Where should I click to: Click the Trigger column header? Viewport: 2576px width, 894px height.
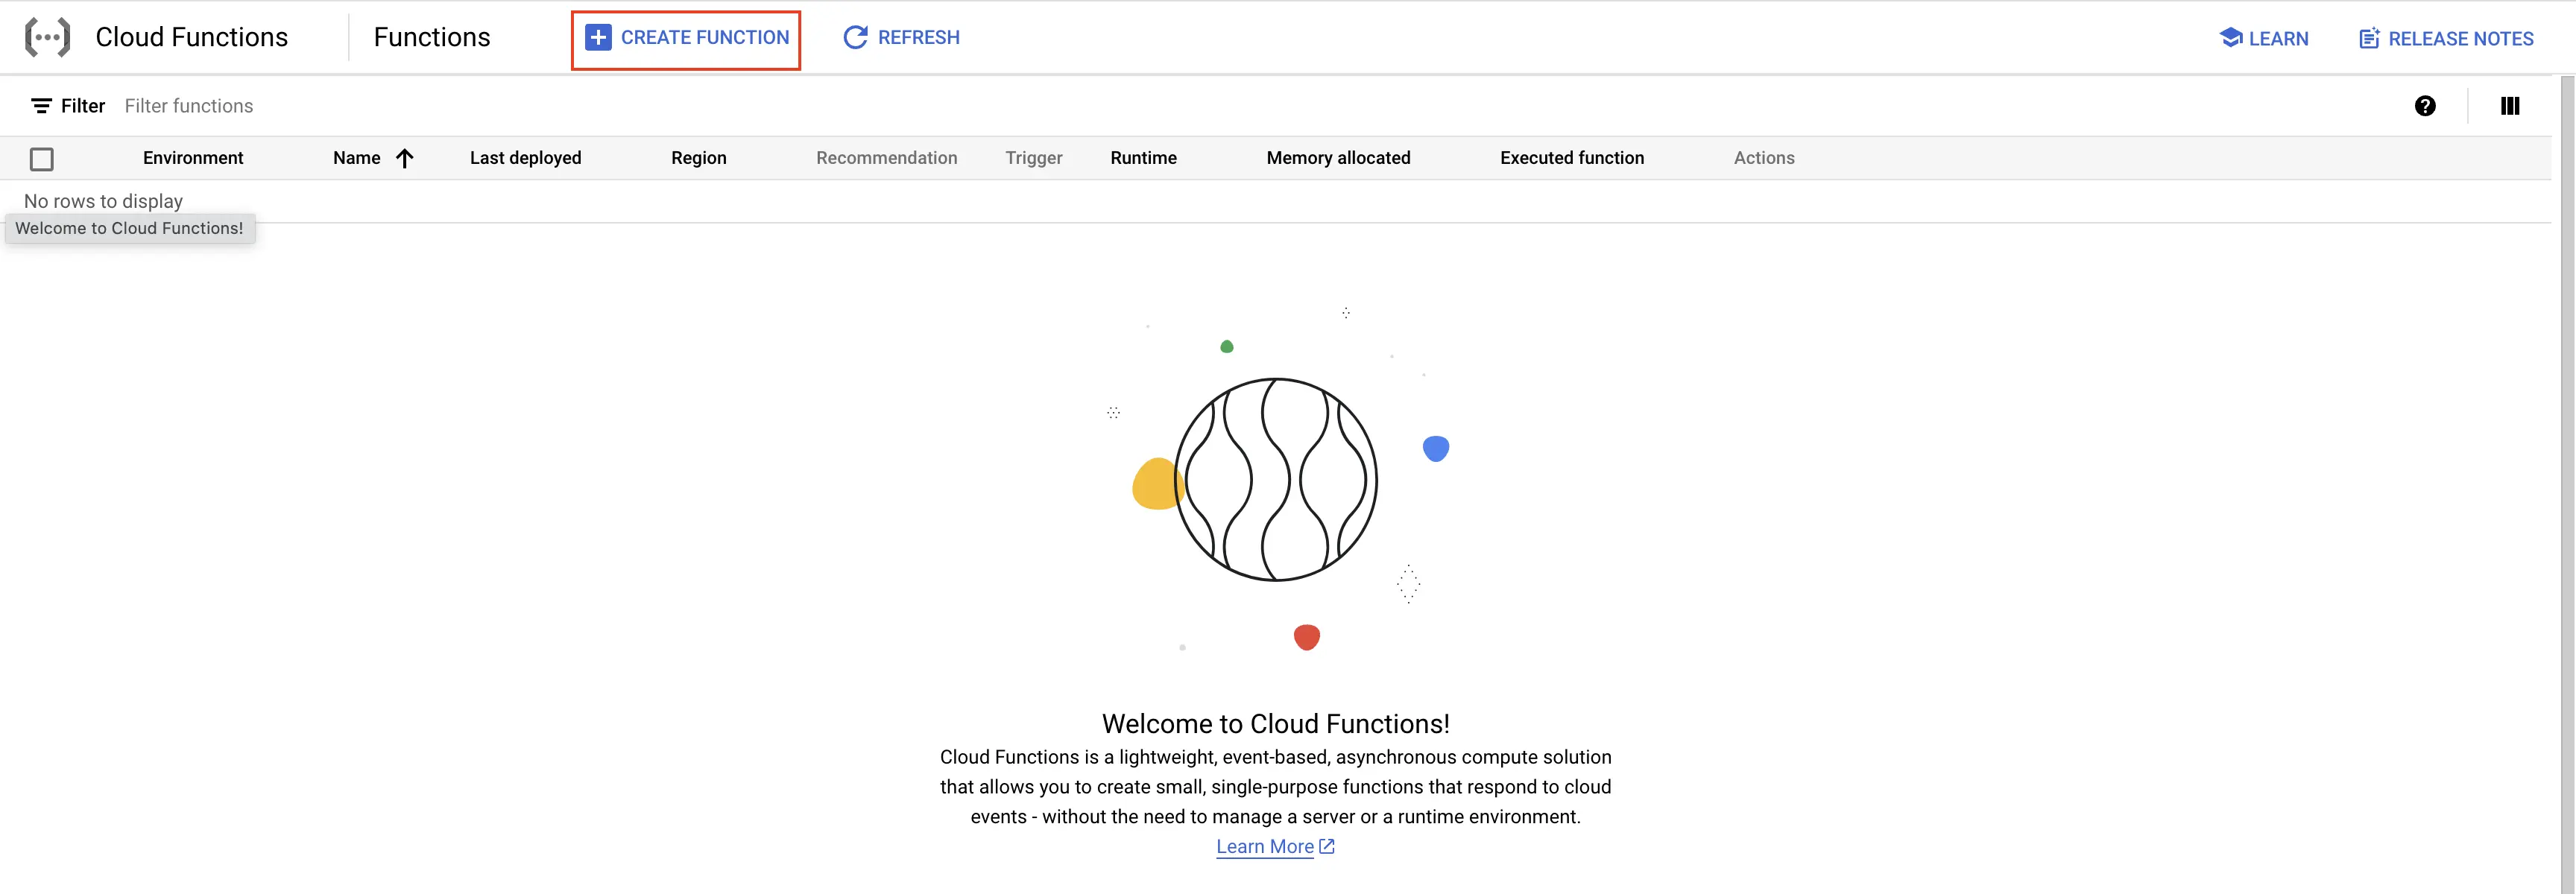tap(1034, 158)
